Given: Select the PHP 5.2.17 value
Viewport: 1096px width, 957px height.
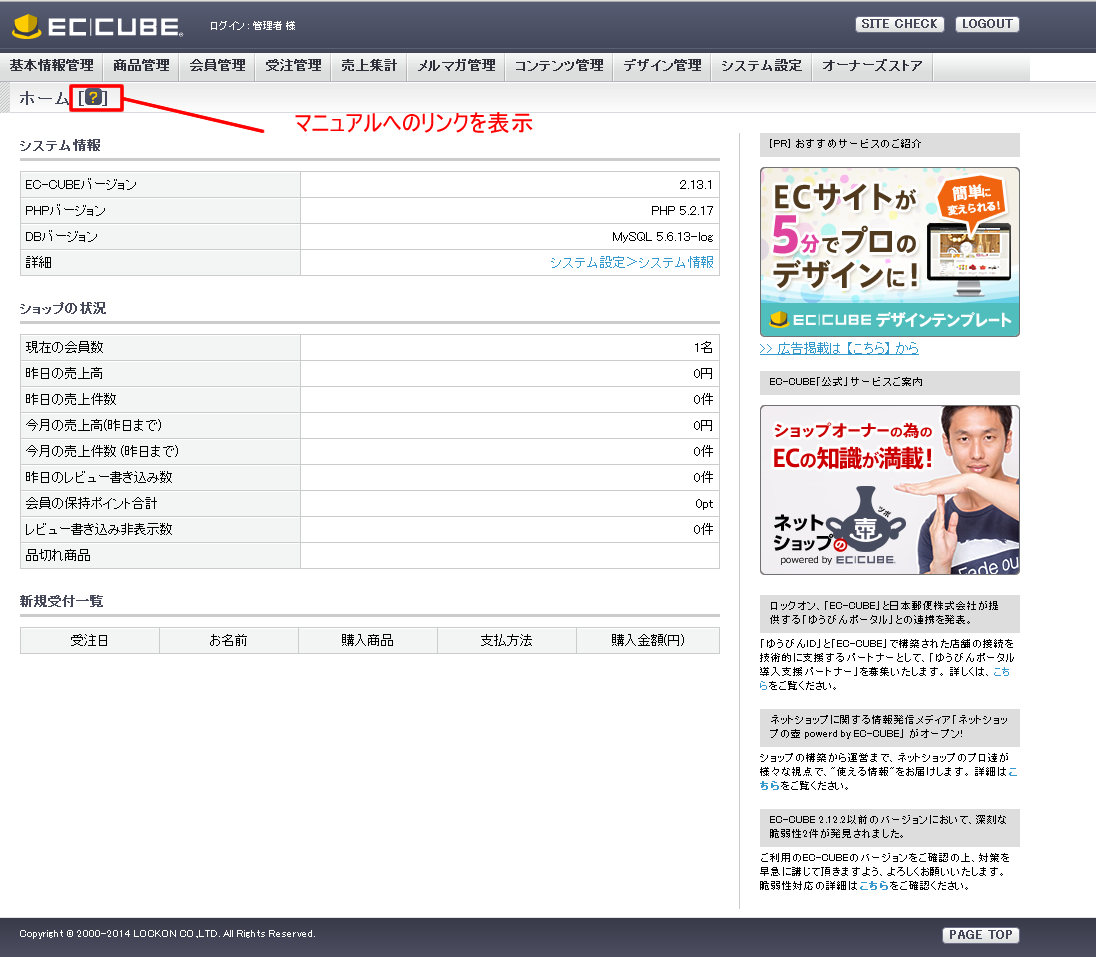Looking at the screenshot, I should tap(682, 210).
